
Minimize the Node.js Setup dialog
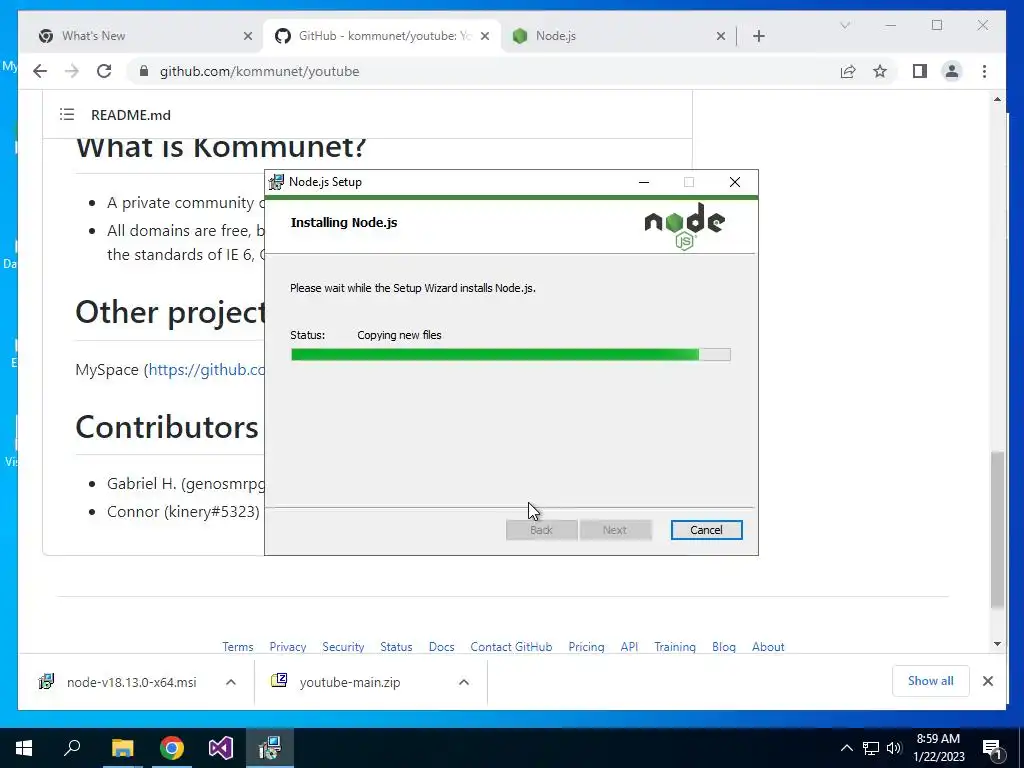pos(644,182)
